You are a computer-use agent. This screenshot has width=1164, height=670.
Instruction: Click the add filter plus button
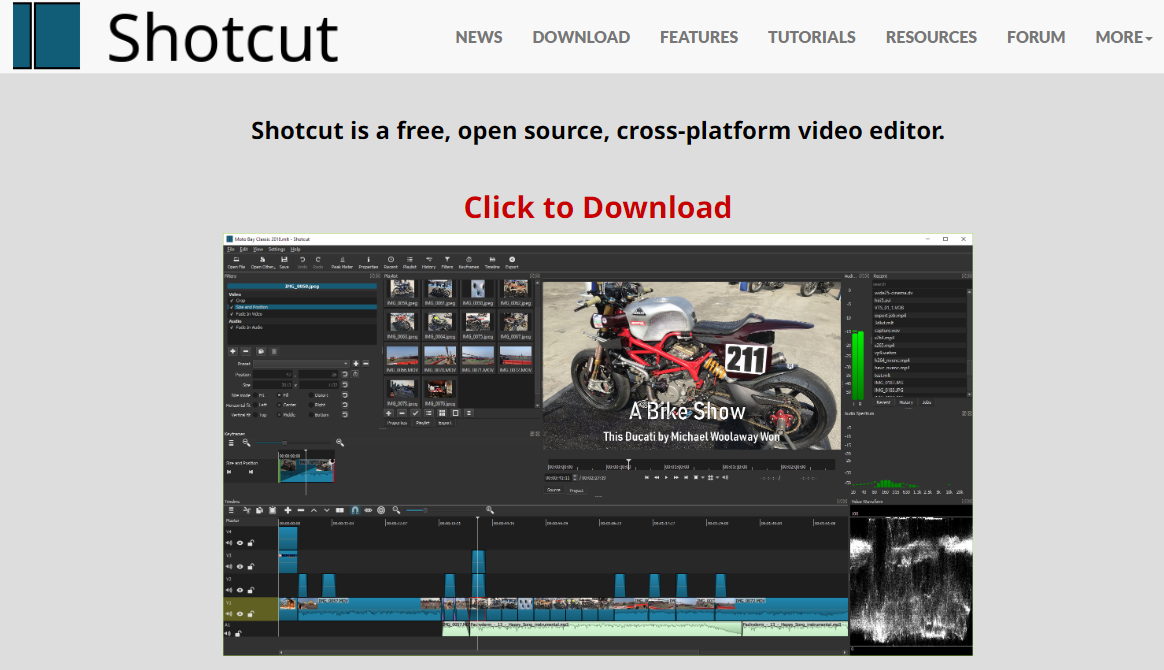coord(232,351)
